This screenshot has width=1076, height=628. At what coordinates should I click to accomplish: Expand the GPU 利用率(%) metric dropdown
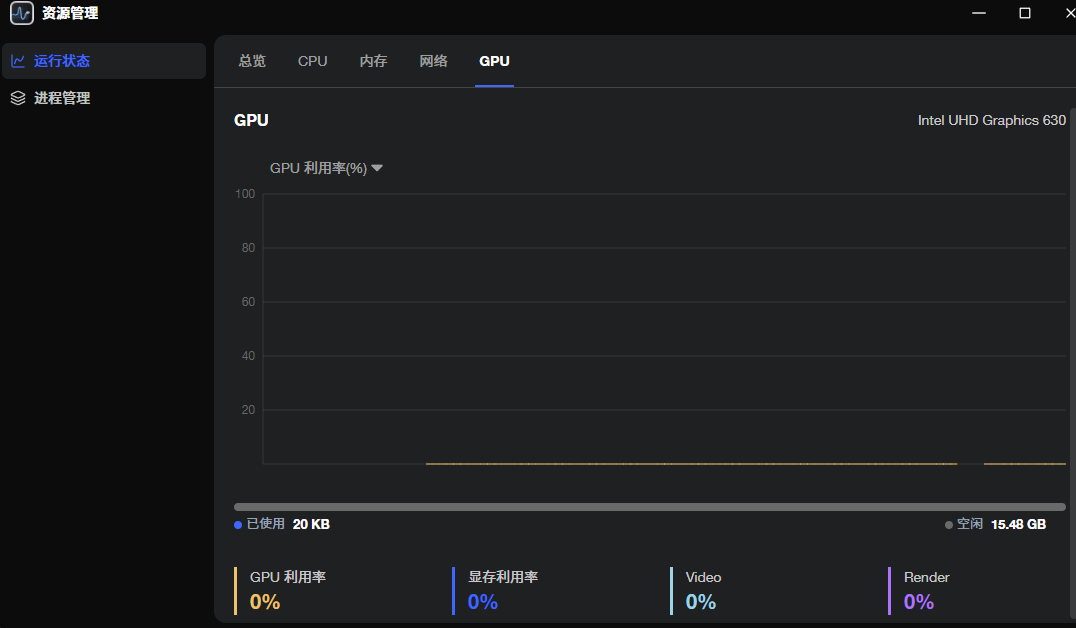click(326, 168)
